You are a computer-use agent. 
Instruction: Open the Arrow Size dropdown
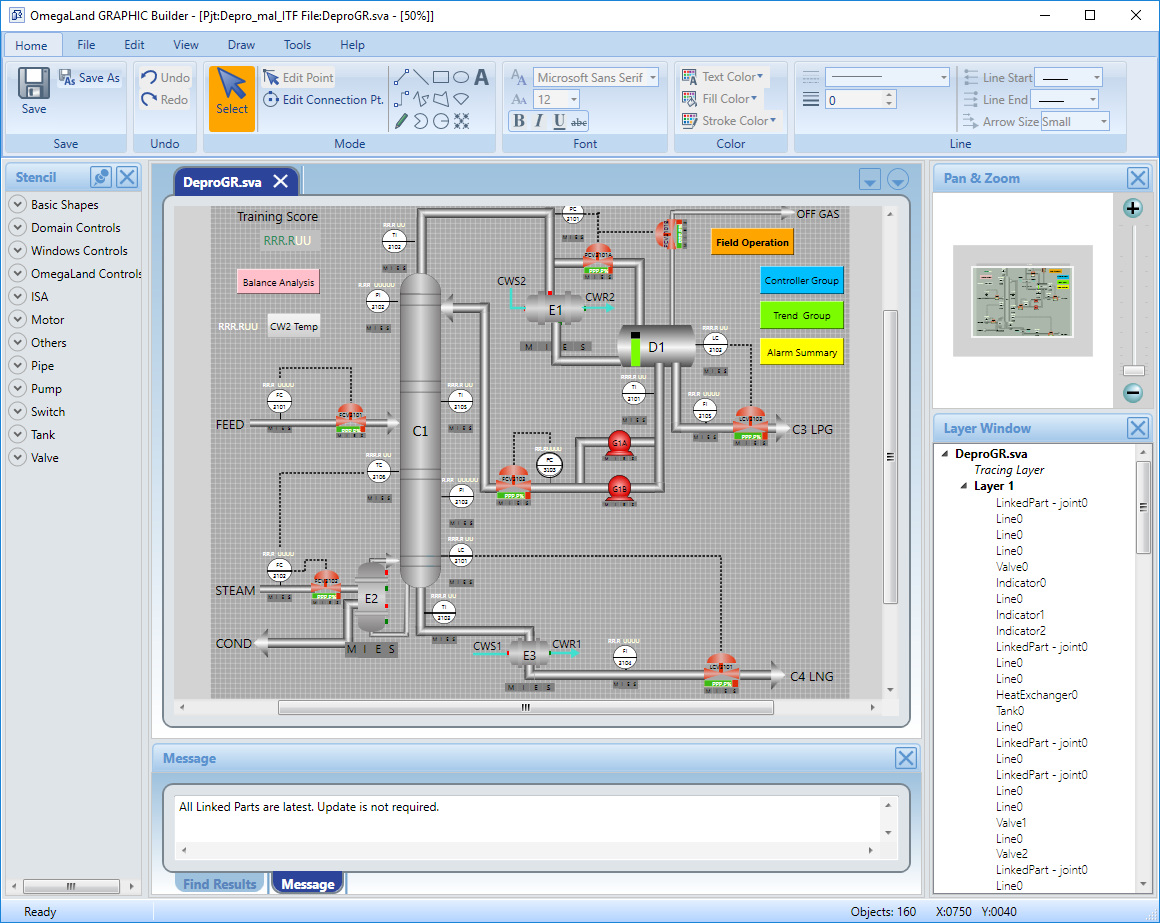(1104, 122)
